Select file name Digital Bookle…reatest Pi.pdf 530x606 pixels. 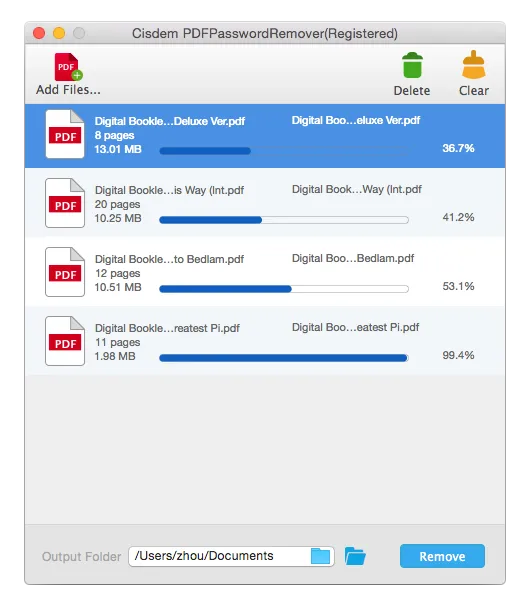(x=167, y=328)
